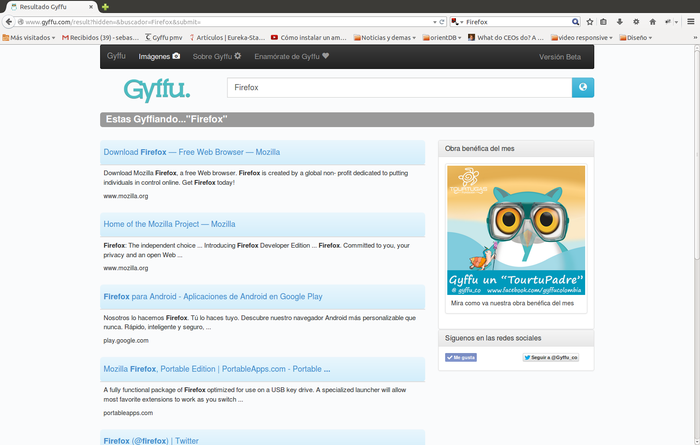Open Sobre Gyffu in the navigation bar

coord(217,56)
